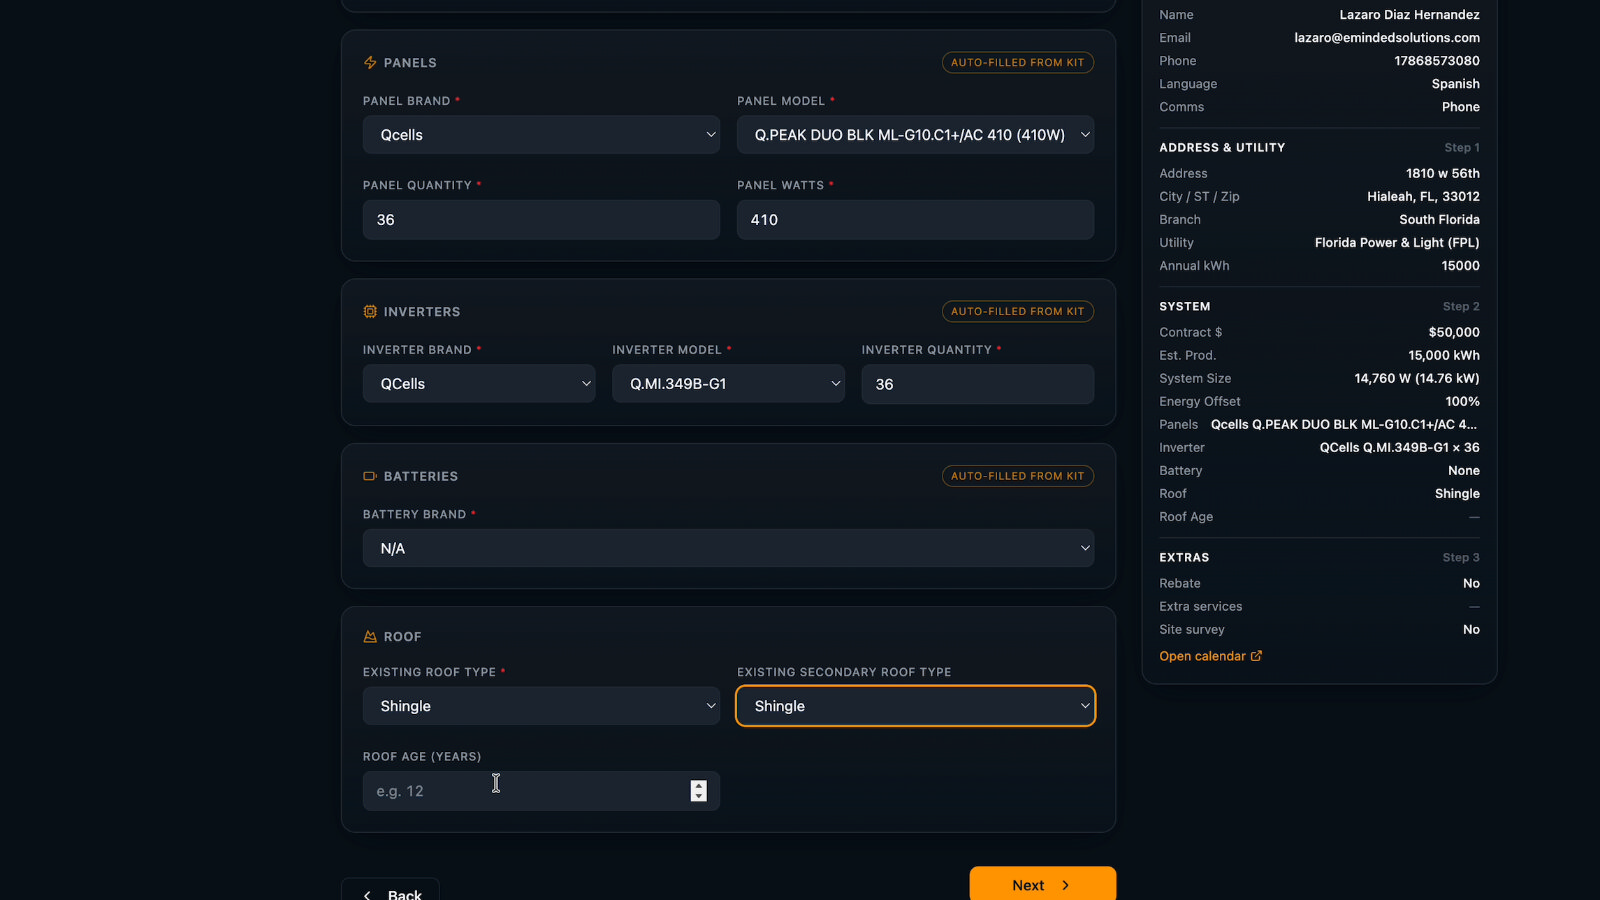
Task: Click the Auto-filled from kit badge in Panels
Action: 1017,62
